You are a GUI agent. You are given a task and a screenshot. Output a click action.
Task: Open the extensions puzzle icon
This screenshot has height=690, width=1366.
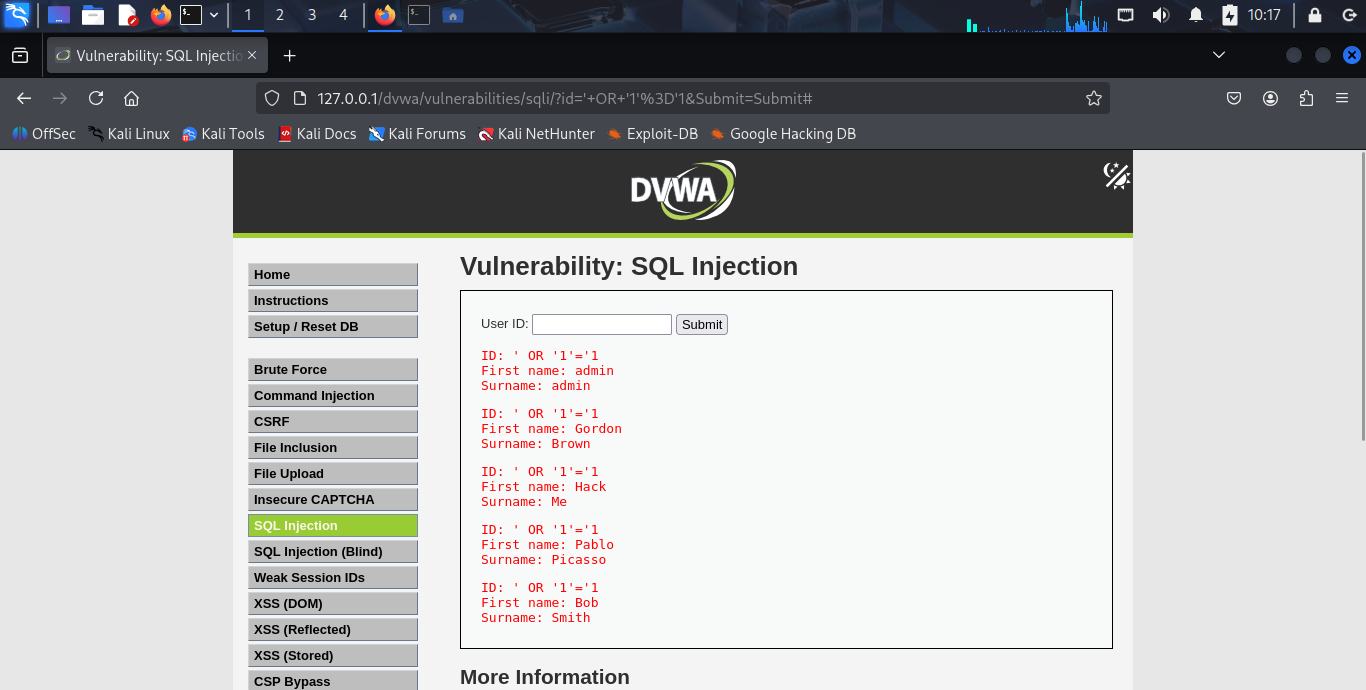point(1306,98)
